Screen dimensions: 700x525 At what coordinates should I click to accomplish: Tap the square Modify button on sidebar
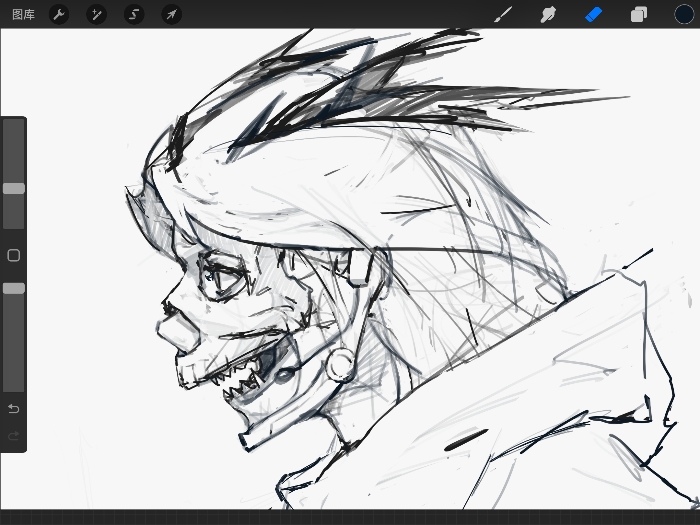14,255
